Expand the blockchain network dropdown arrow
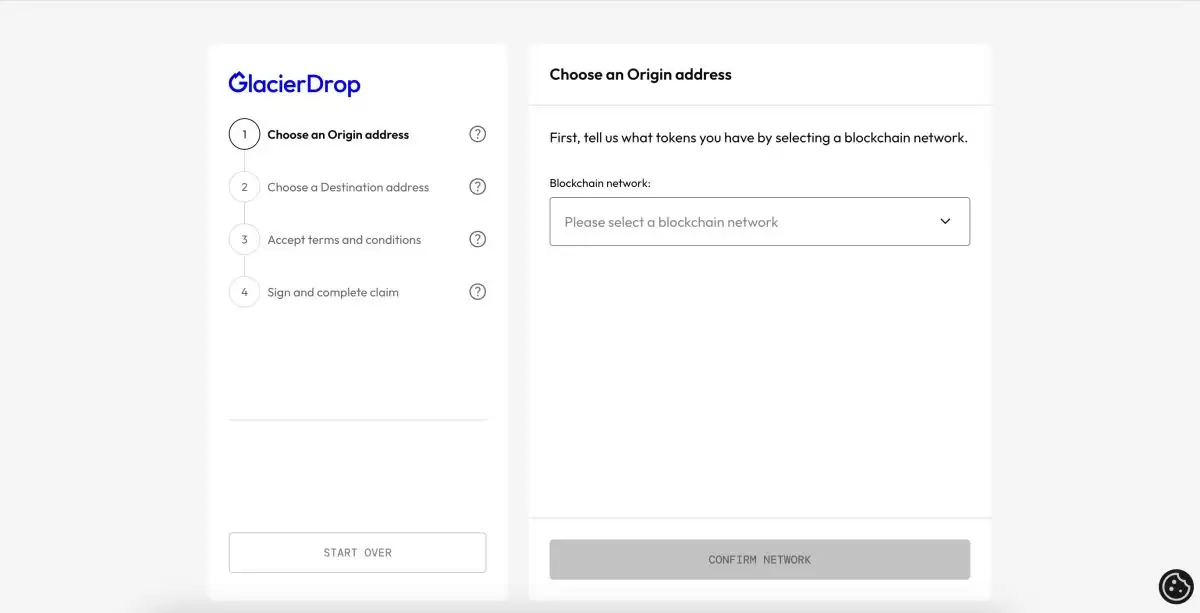This screenshot has width=1200, height=613. click(x=945, y=222)
